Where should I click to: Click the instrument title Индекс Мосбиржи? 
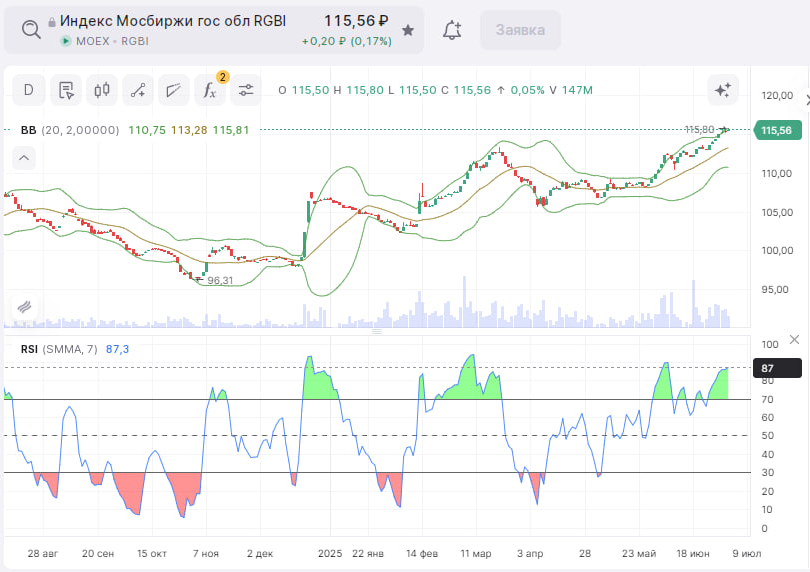(x=173, y=21)
